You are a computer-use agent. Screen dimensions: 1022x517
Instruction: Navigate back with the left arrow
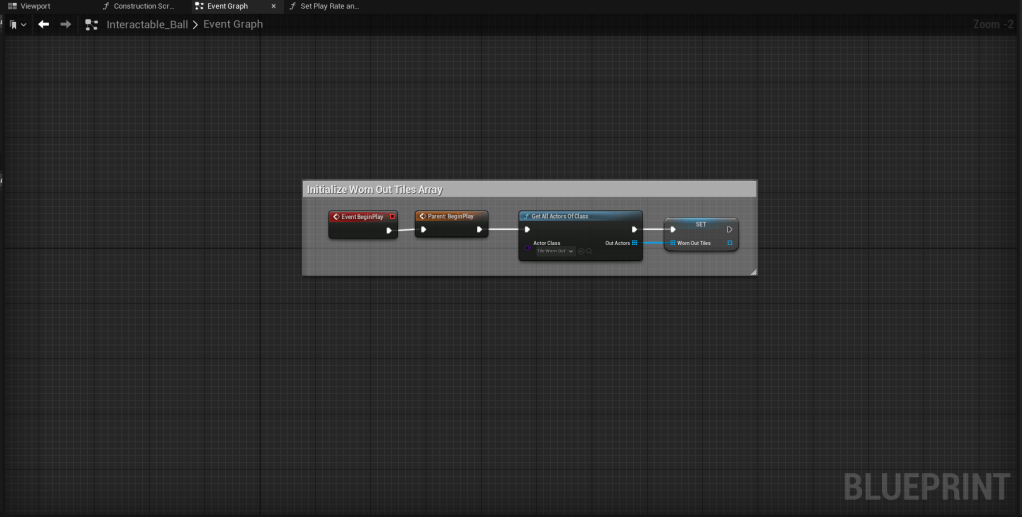pos(44,24)
